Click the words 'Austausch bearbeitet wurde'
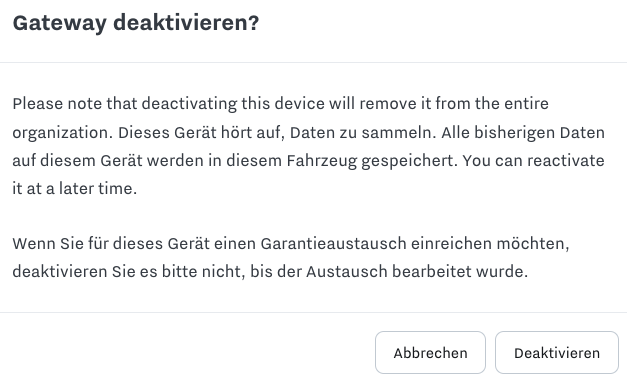 click(x=417, y=271)
